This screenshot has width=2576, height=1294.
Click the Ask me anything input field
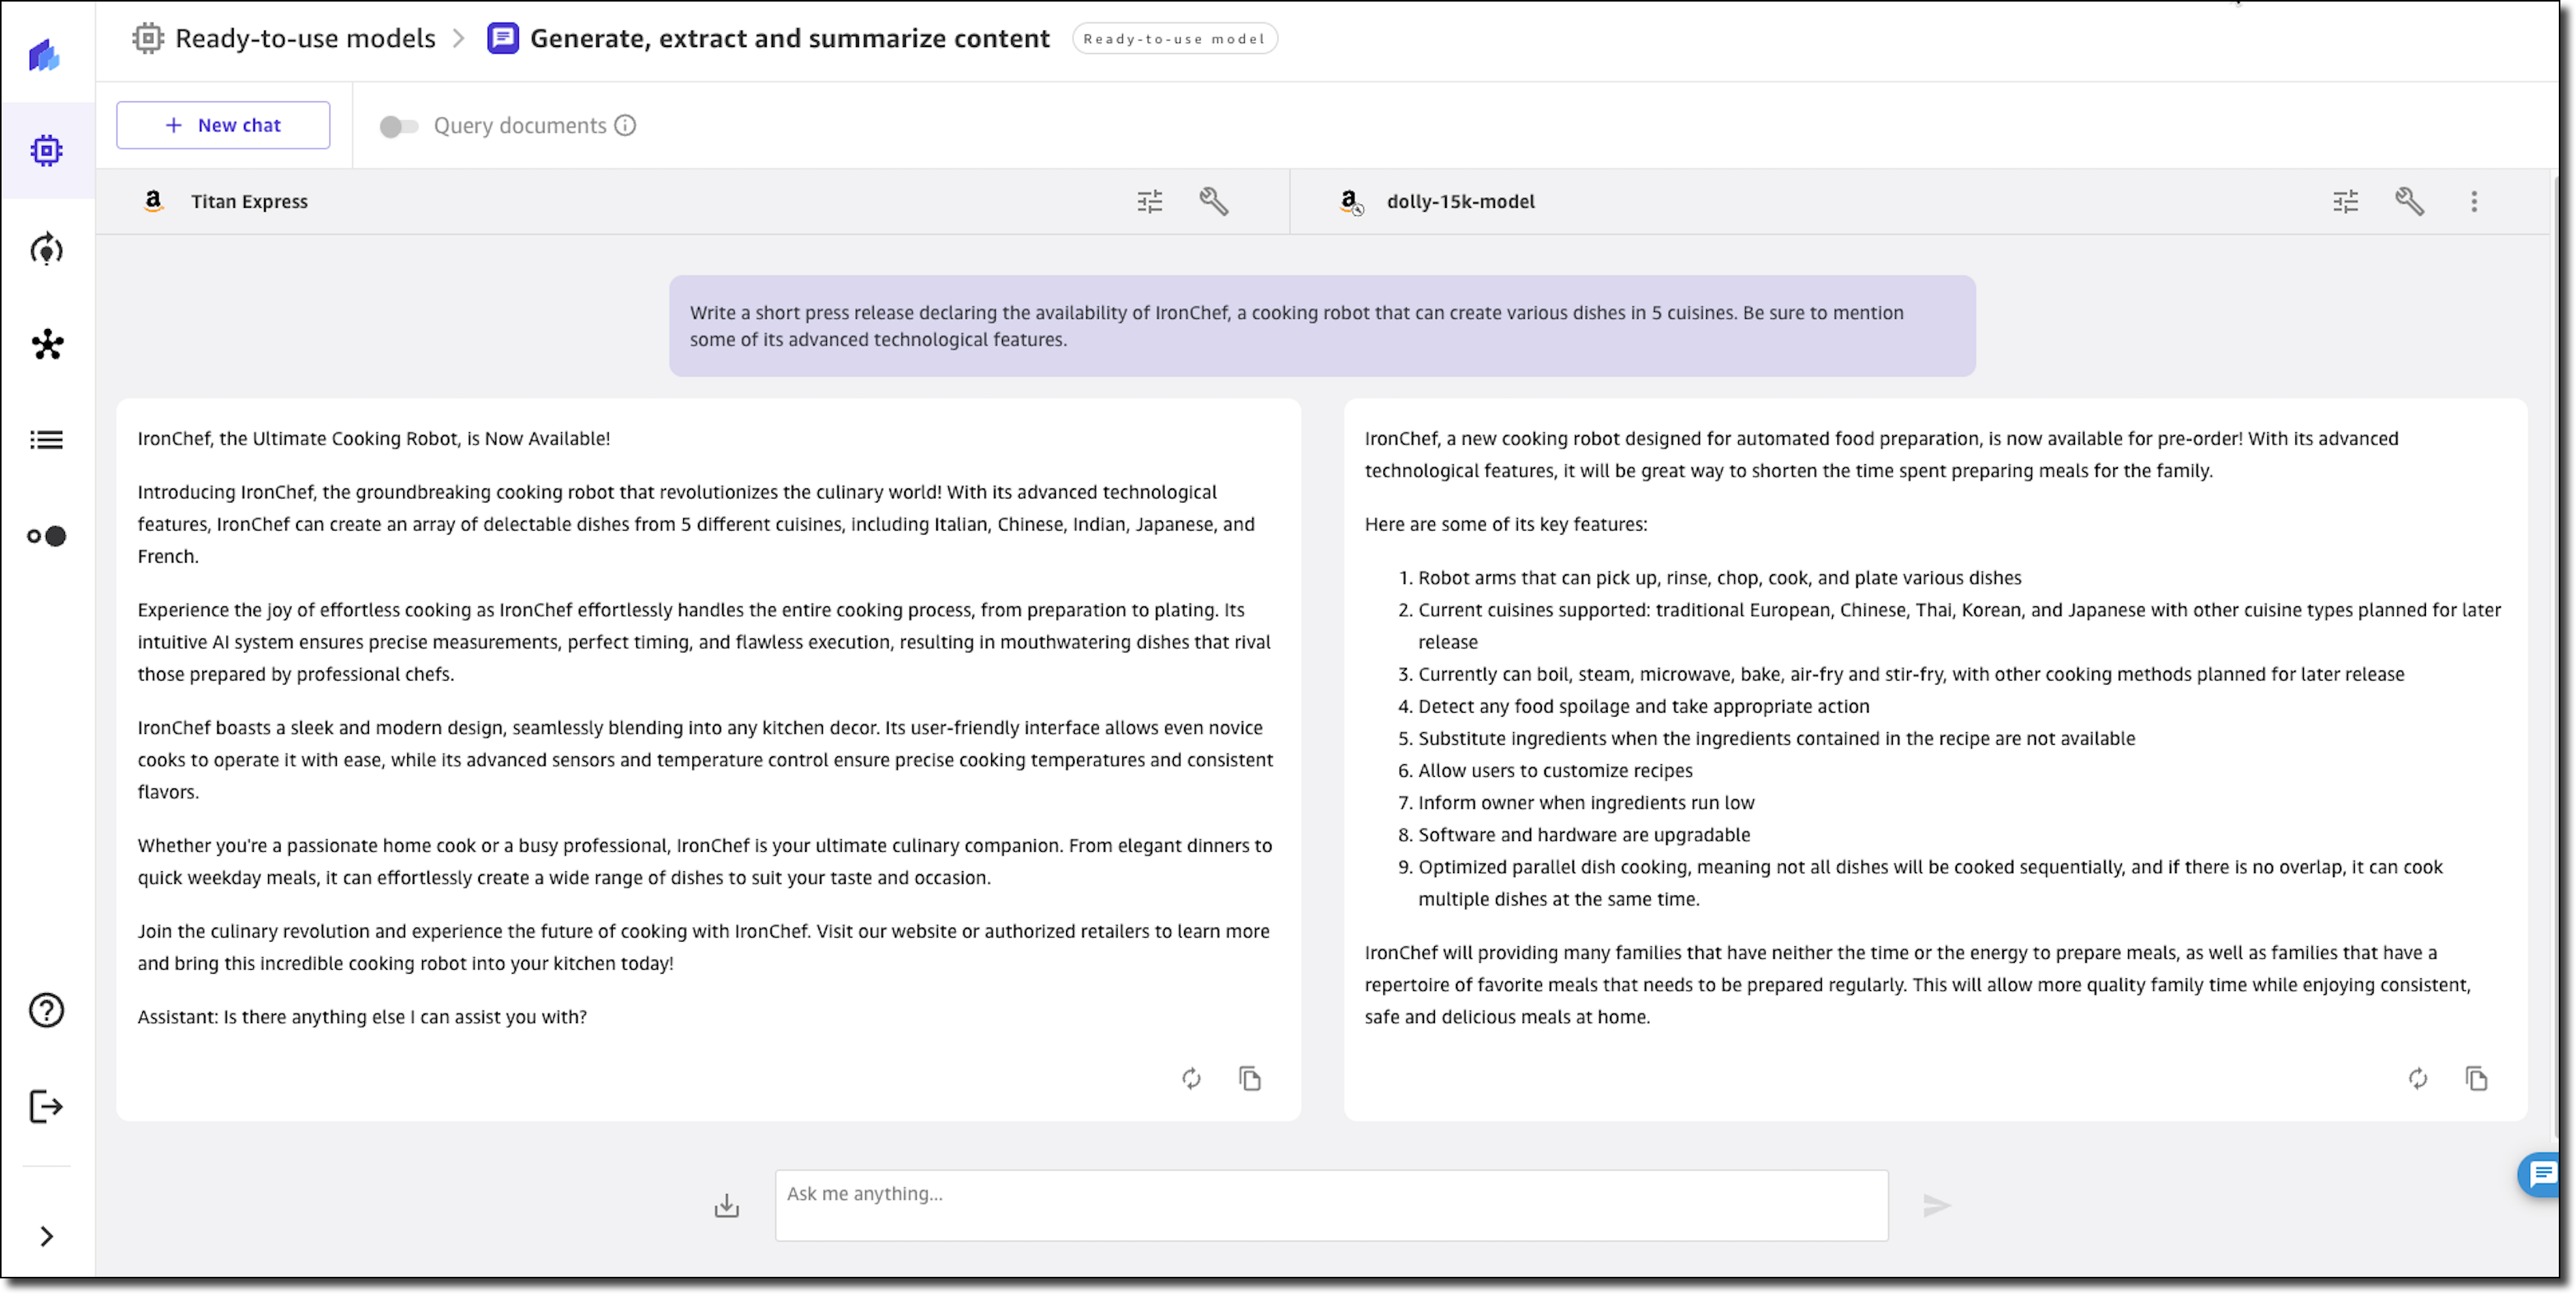click(x=1330, y=1205)
